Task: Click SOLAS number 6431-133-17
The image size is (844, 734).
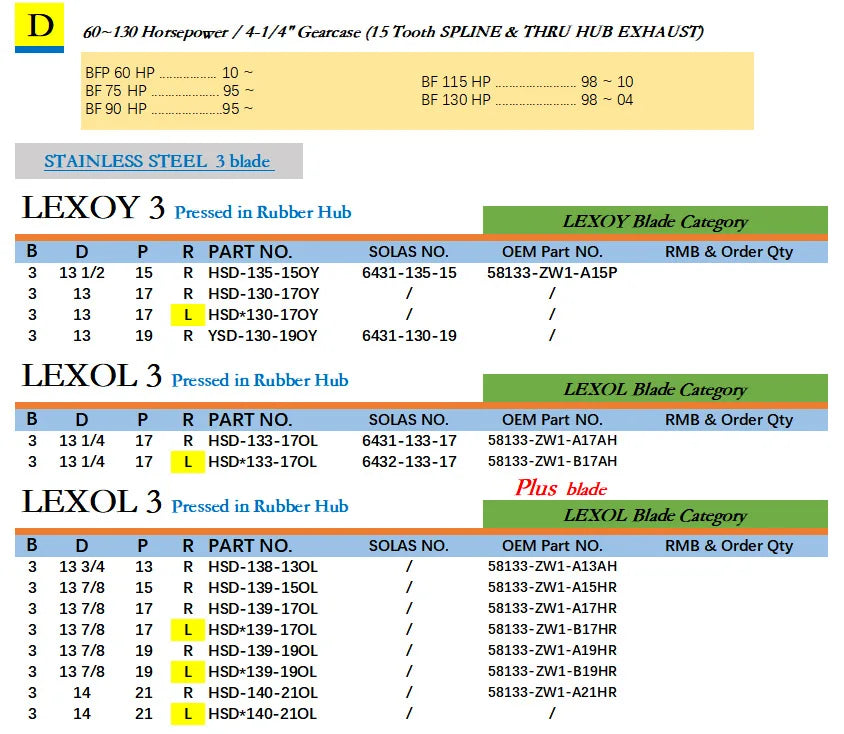Action: 409,441
